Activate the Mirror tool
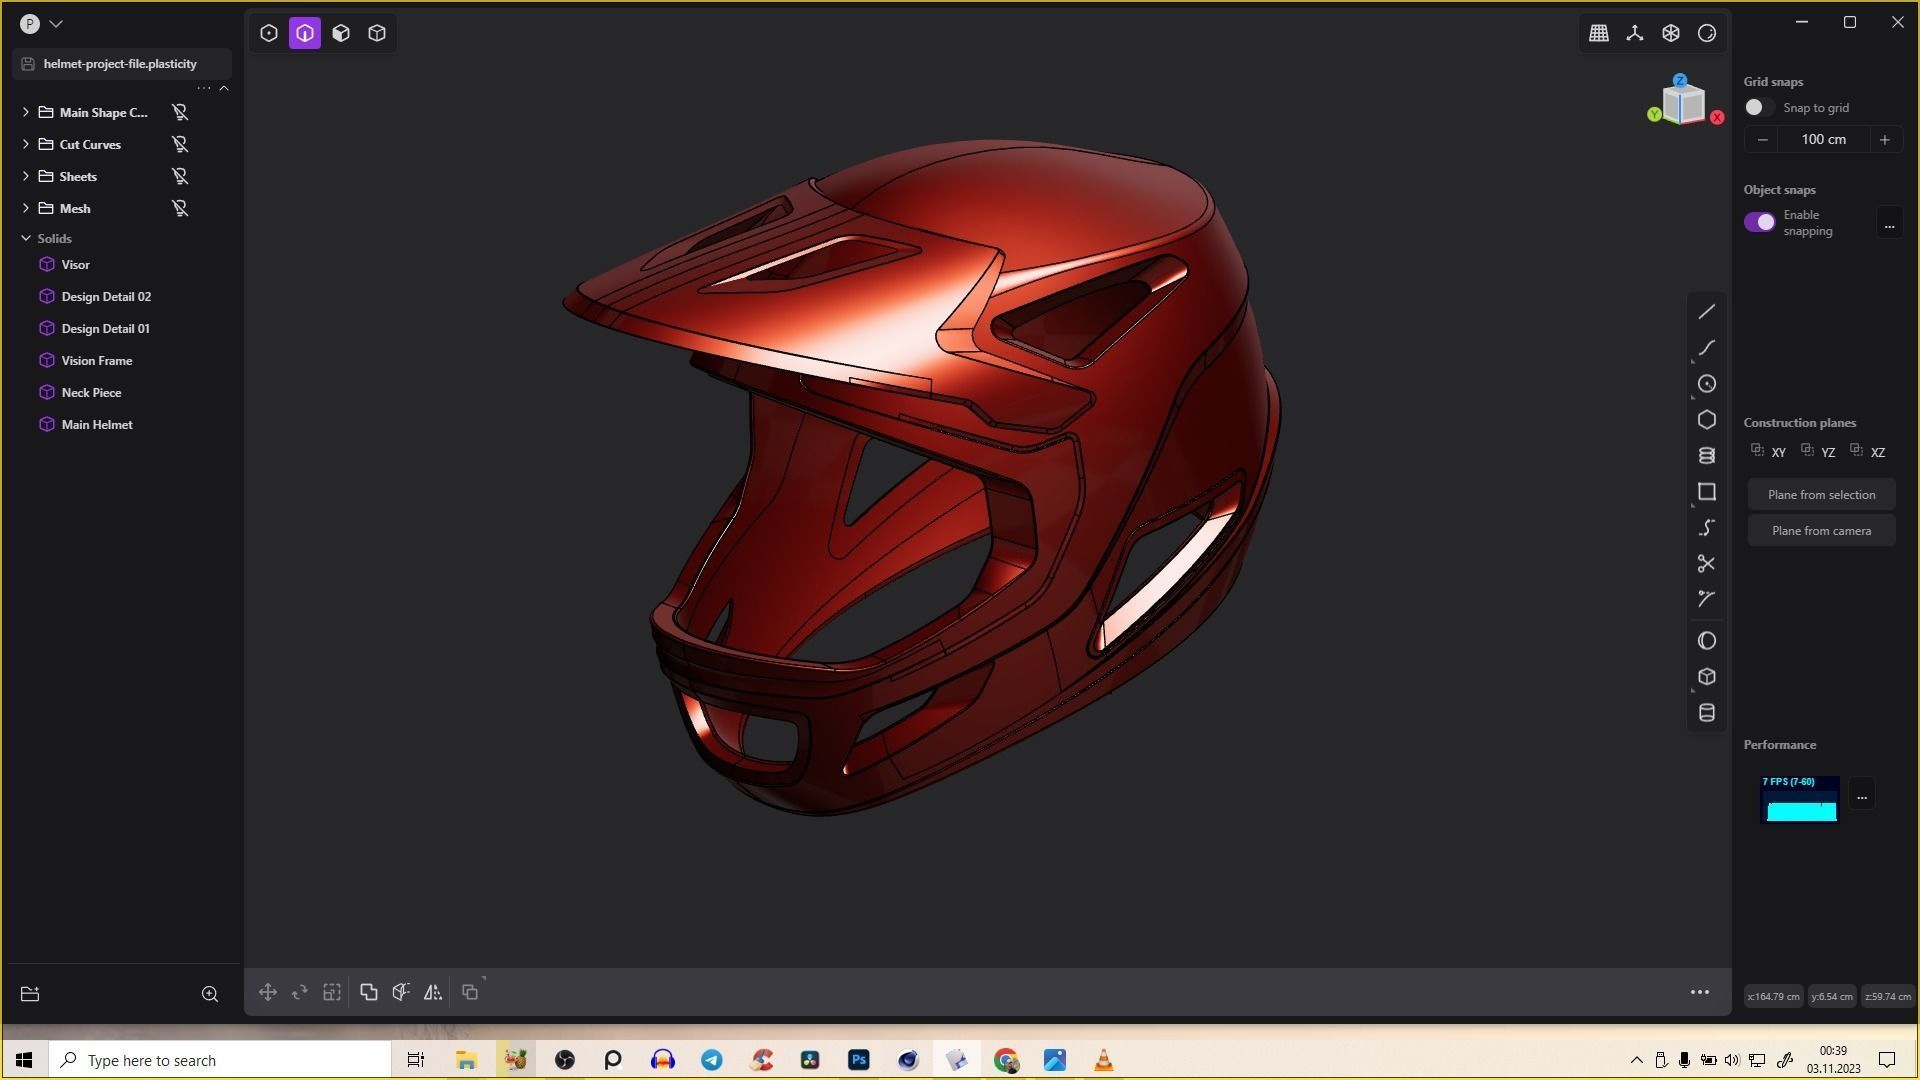This screenshot has width=1920, height=1080. (433, 991)
